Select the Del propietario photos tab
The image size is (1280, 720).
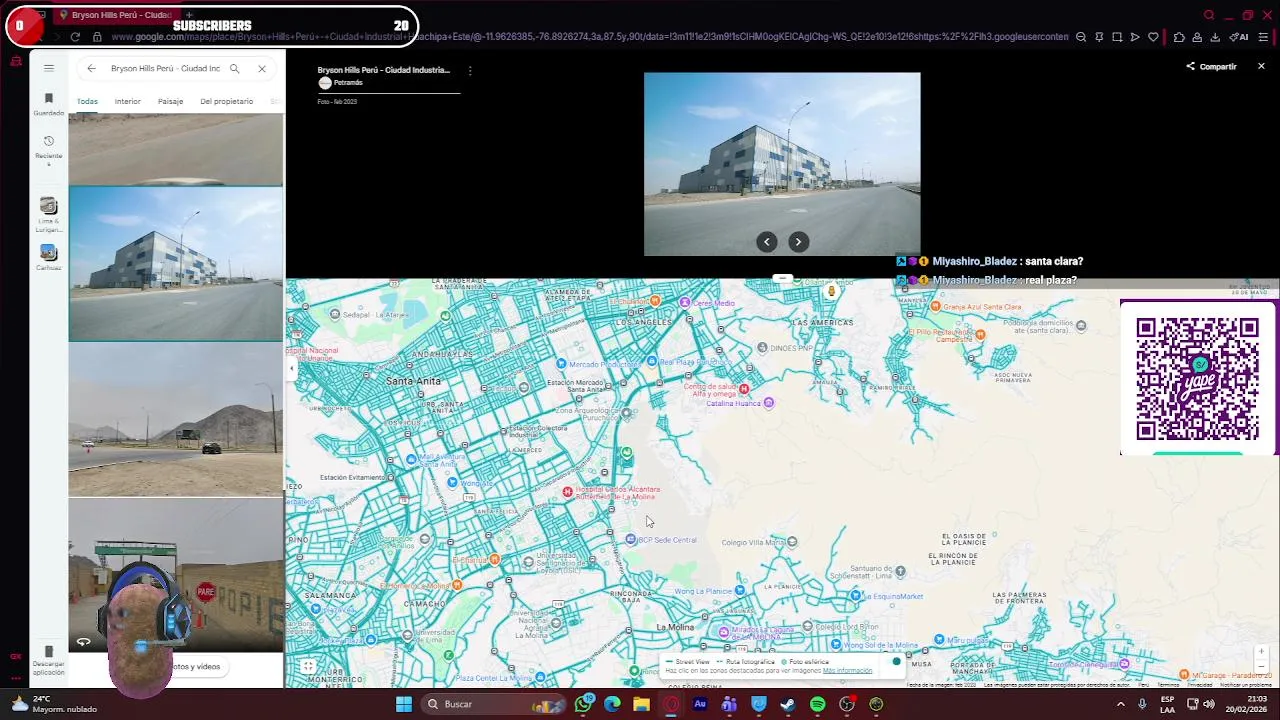pyautogui.click(x=226, y=101)
